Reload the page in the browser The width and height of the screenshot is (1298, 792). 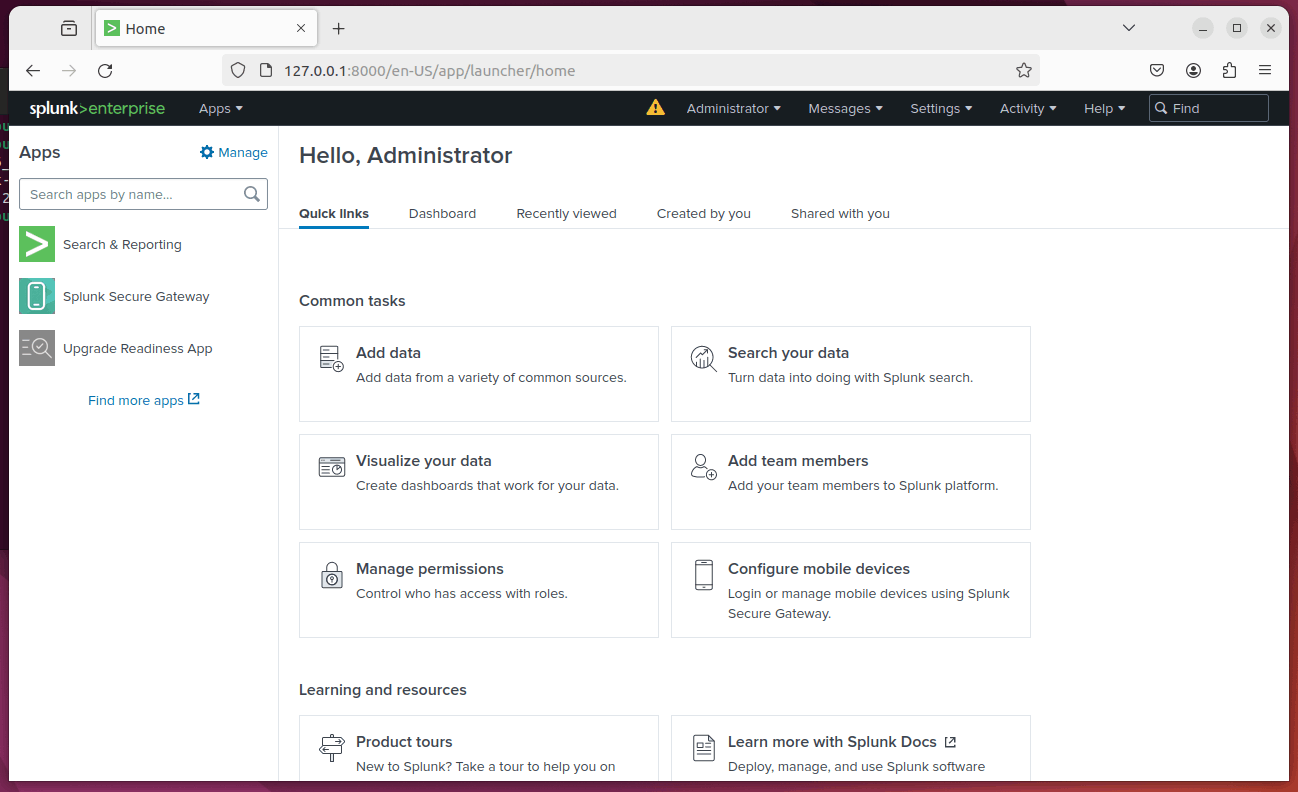[x=105, y=71]
